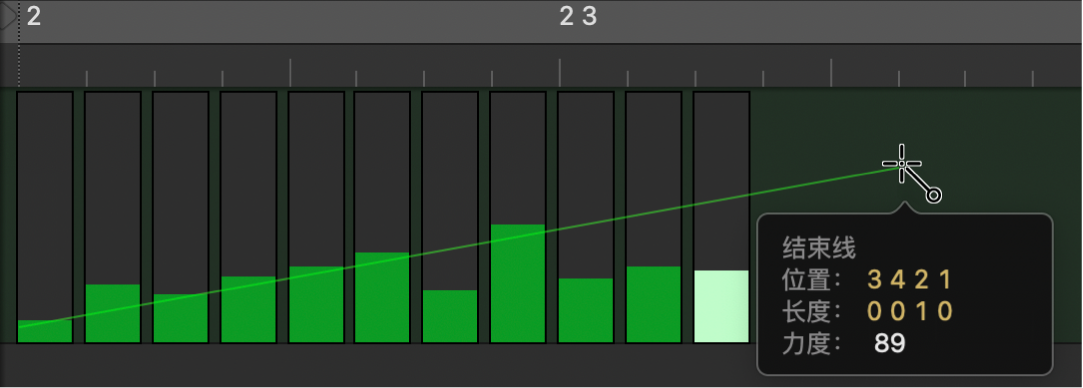Click the length value 0 0 1 0
The image size is (1083, 388).
(x=910, y=311)
